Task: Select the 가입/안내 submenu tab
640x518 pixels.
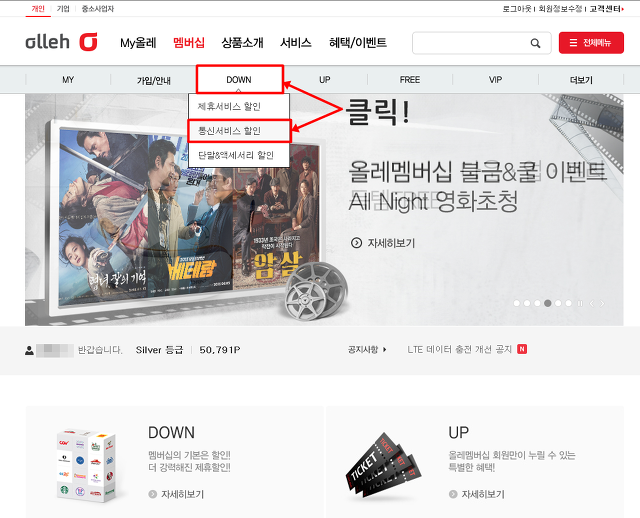Action: click(x=153, y=80)
